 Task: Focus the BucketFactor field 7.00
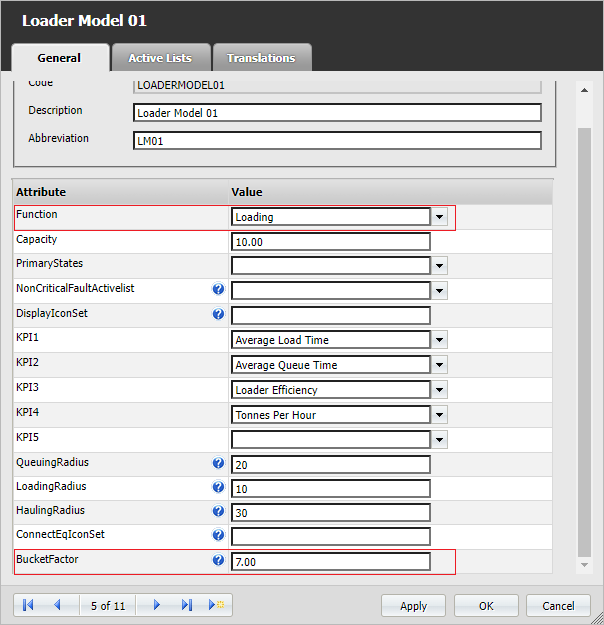tap(331, 562)
